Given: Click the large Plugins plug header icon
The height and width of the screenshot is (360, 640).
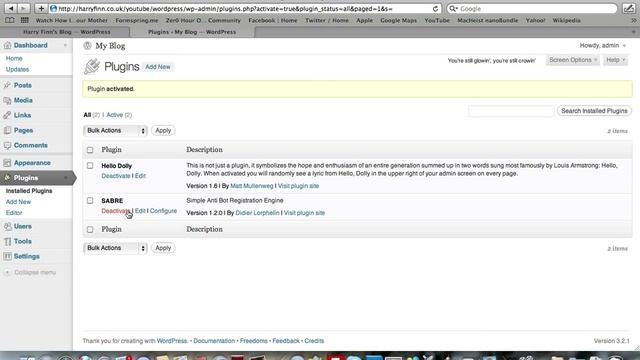Looking at the screenshot, I should click(92, 66).
